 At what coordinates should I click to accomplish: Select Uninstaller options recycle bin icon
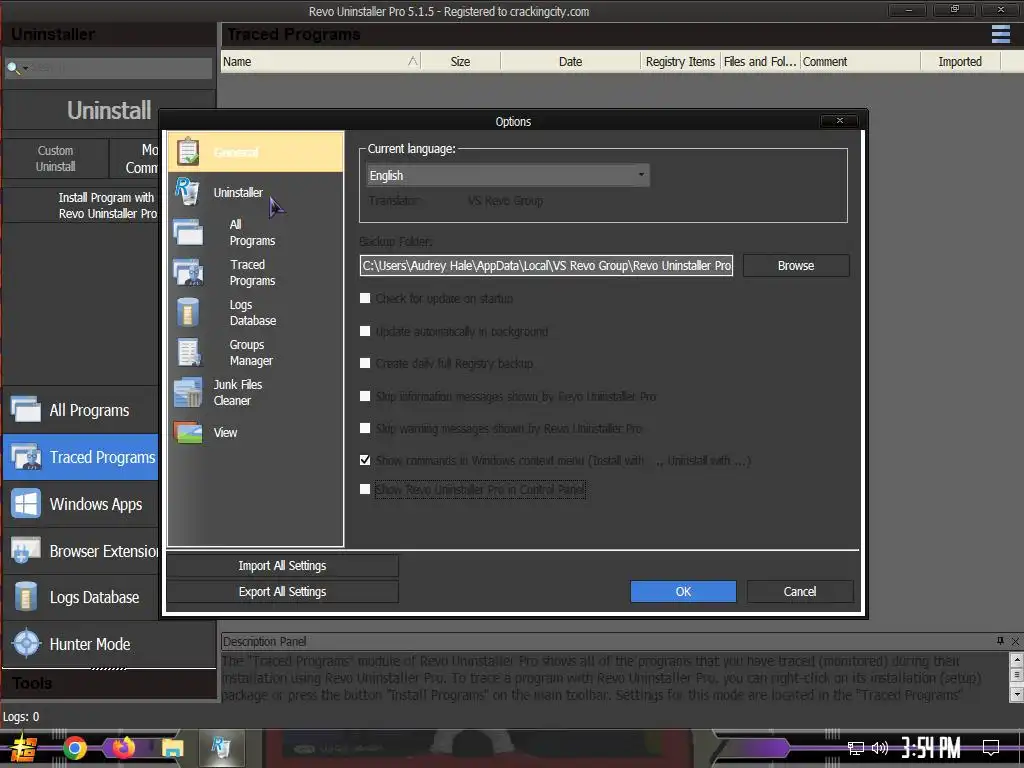[187, 192]
